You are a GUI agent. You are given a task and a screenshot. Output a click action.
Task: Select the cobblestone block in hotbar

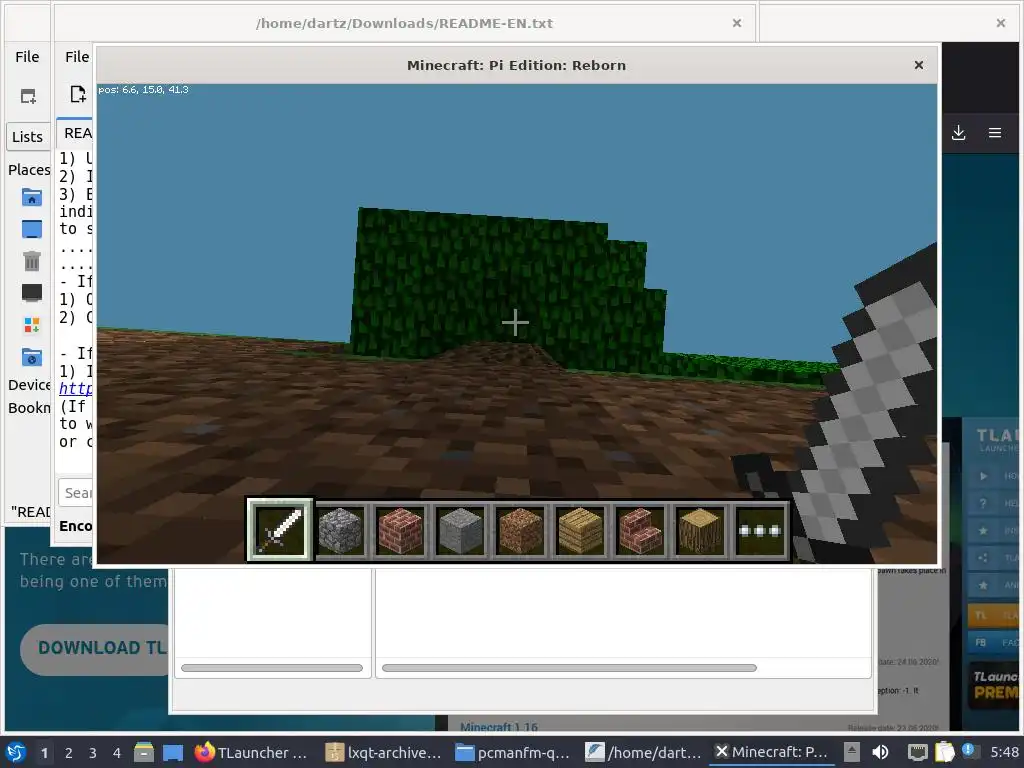[340, 530]
